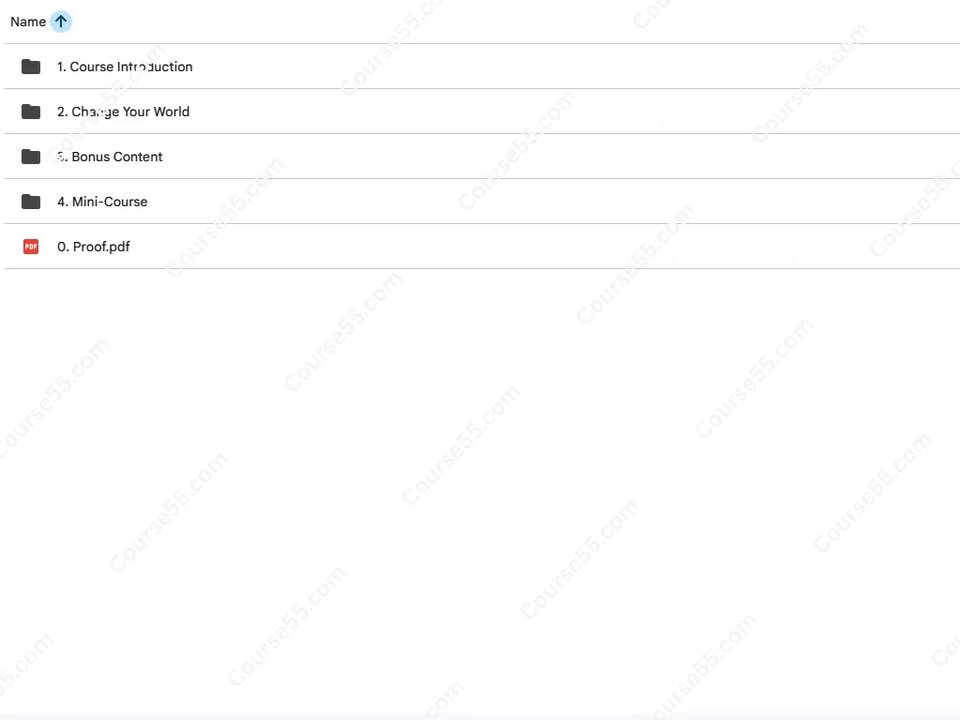Viewport: 960px width, 720px height.
Task: Click the light strip at page bottom
Action: point(480,716)
